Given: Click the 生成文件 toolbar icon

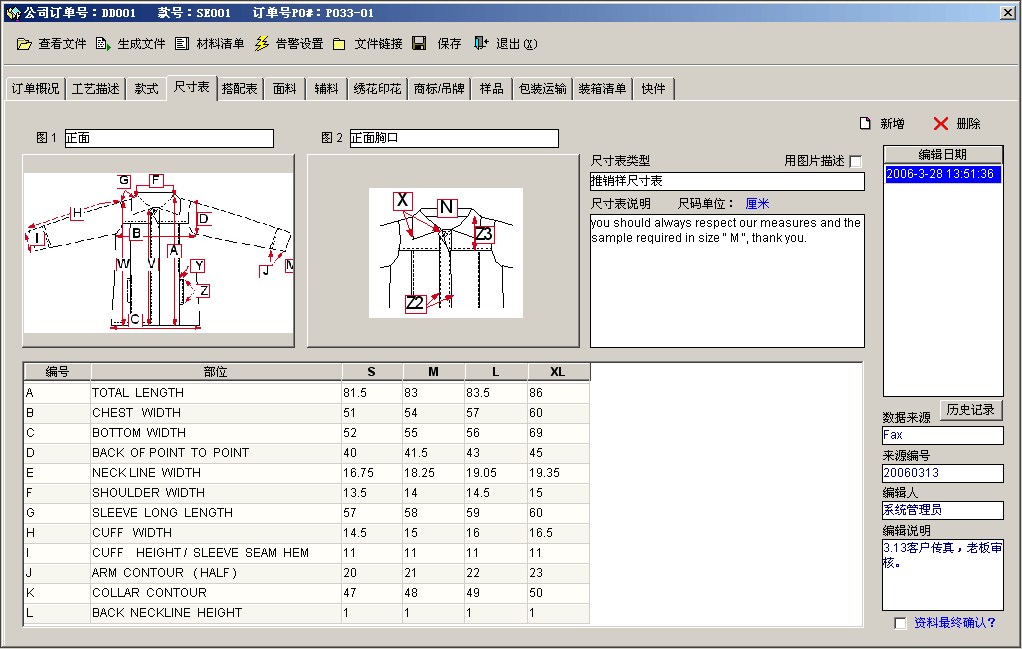Looking at the screenshot, I should (x=103, y=44).
